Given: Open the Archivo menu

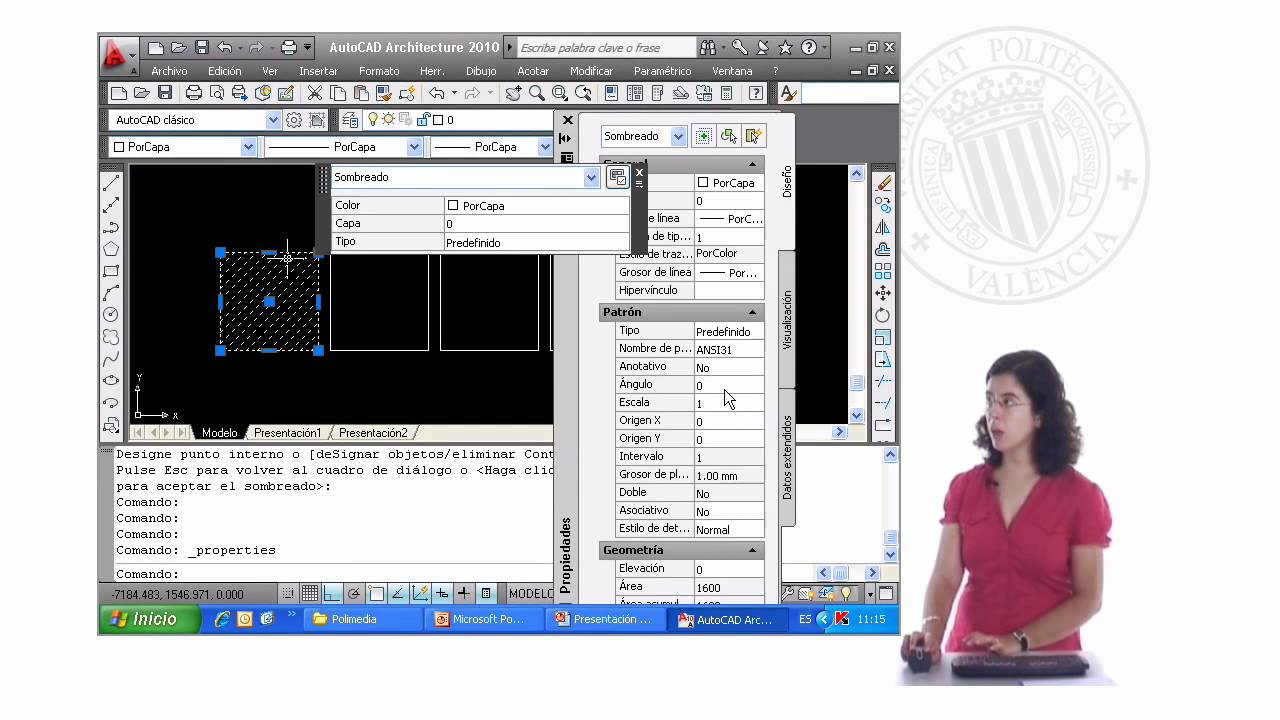Looking at the screenshot, I should [169, 71].
